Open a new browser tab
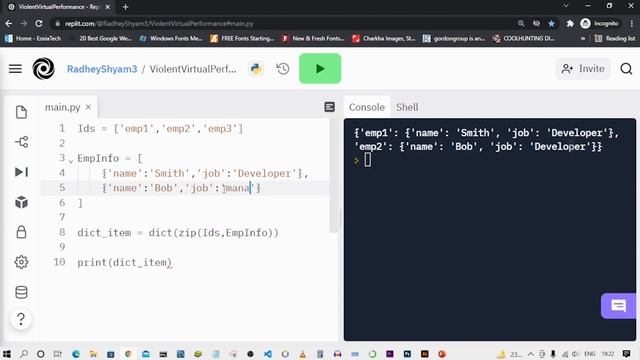Screen dimensions: 640x360 coord(125,7)
